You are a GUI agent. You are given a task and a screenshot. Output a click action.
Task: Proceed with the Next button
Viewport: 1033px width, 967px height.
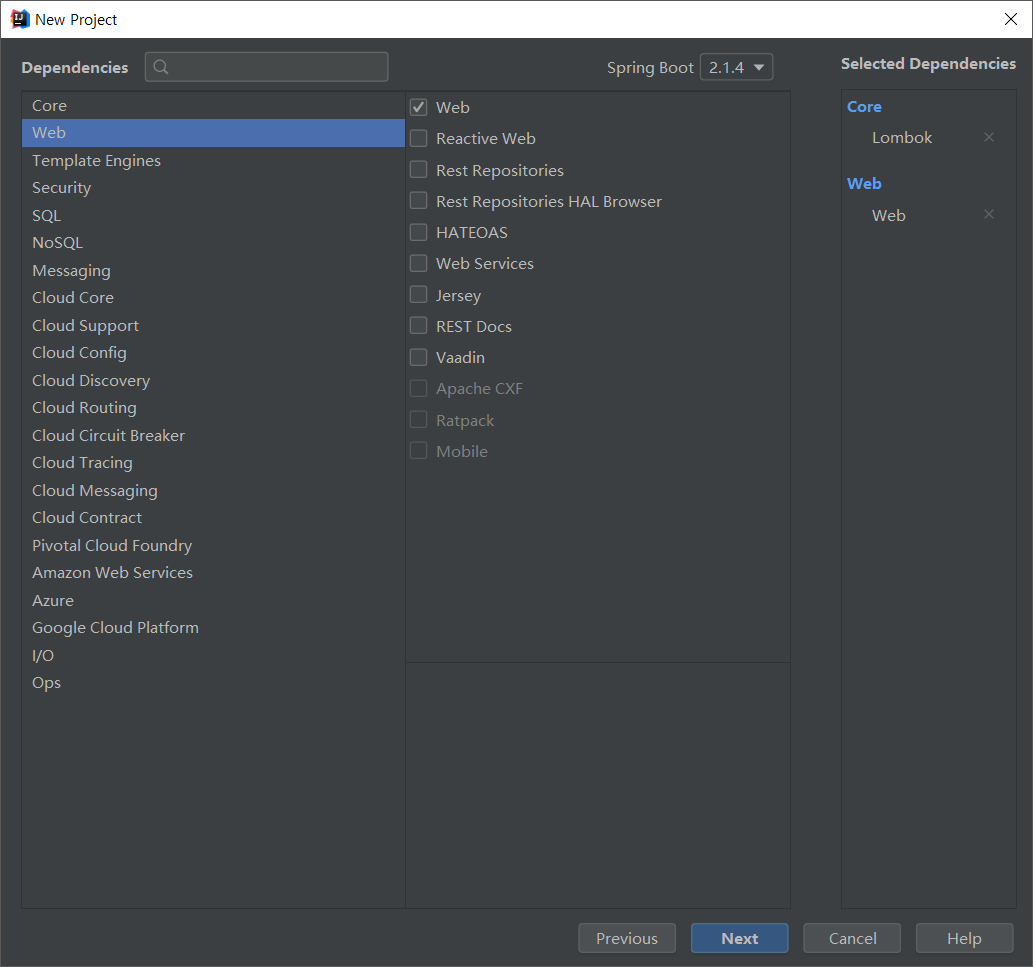(739, 938)
